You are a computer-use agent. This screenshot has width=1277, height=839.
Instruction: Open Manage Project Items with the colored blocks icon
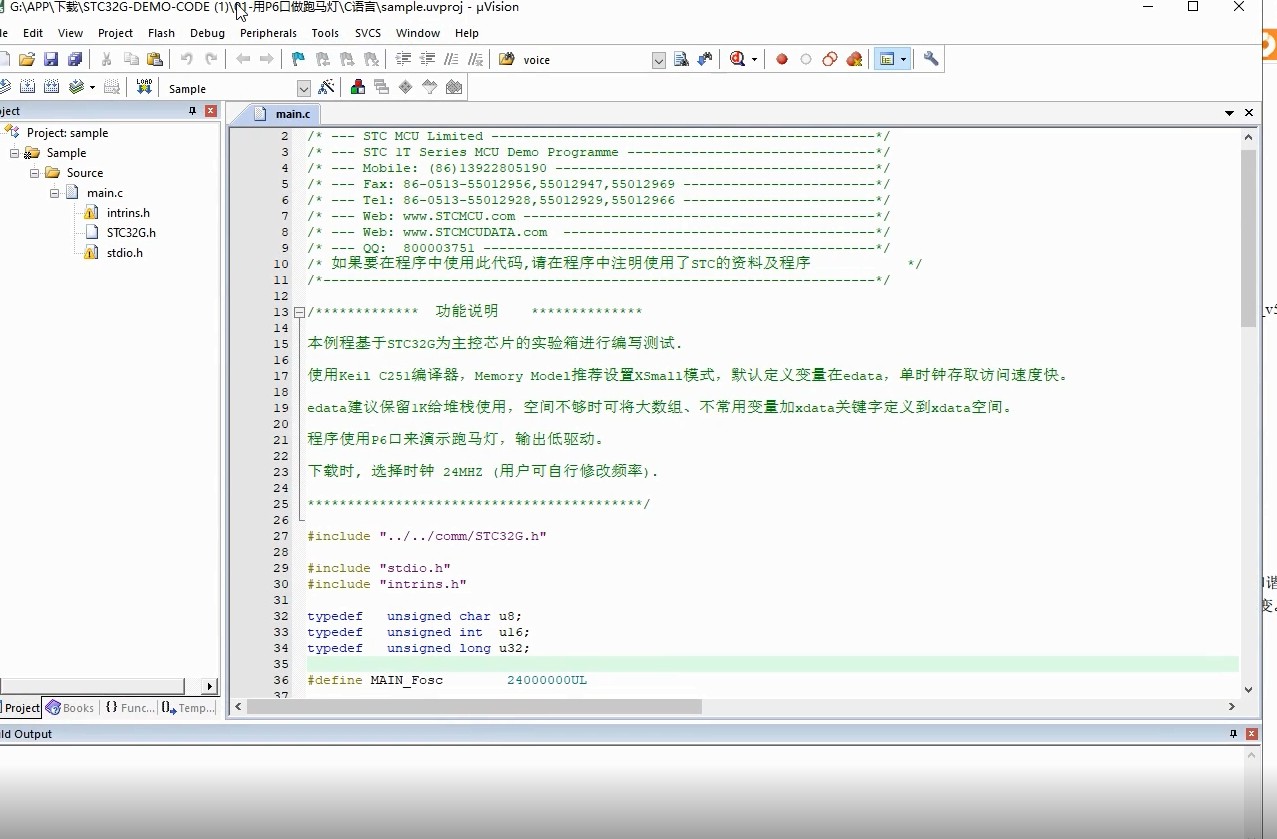(358, 88)
